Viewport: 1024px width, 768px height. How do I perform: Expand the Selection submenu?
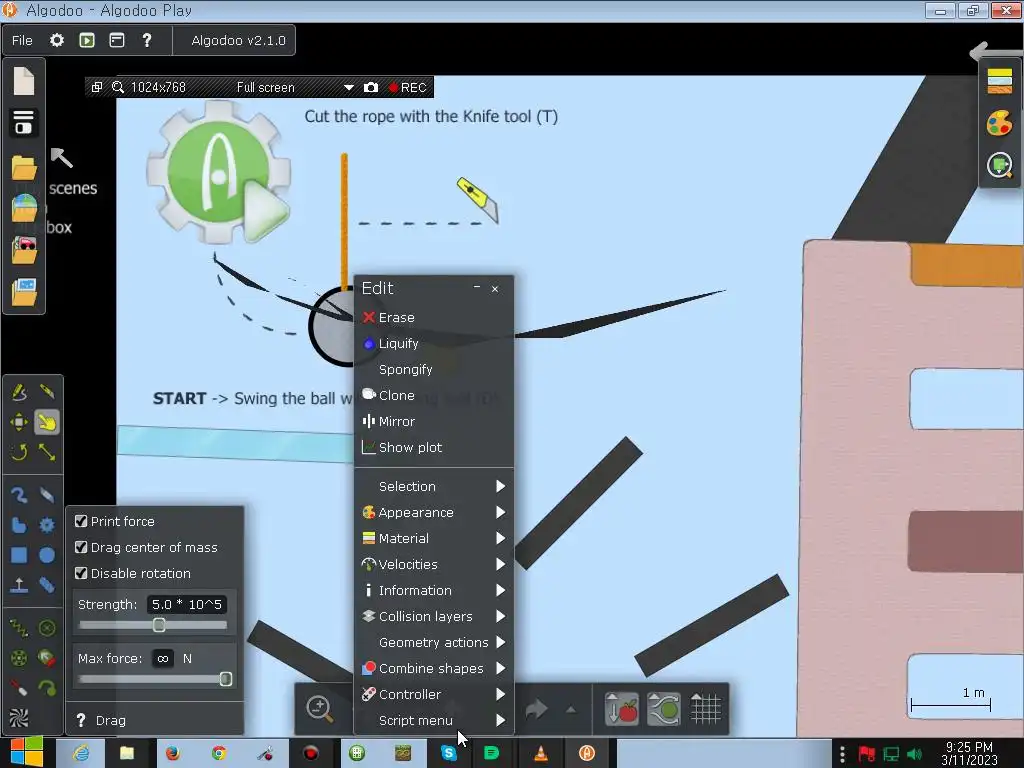pyautogui.click(x=434, y=487)
